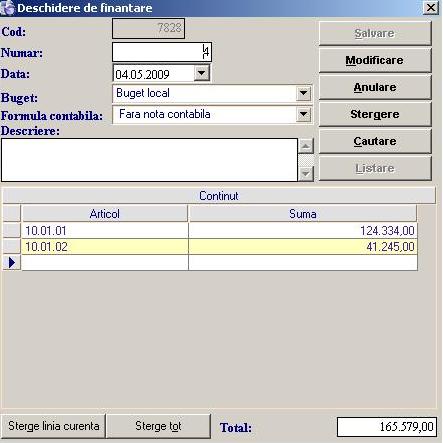
Task: Click the Anulare button
Action: [x=375, y=87]
